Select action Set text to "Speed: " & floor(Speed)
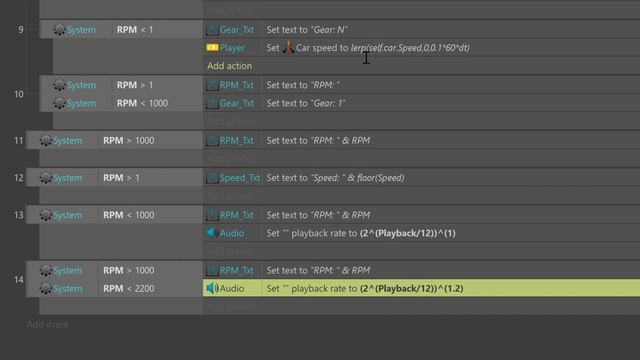This screenshot has width=640, height=360. point(335,178)
